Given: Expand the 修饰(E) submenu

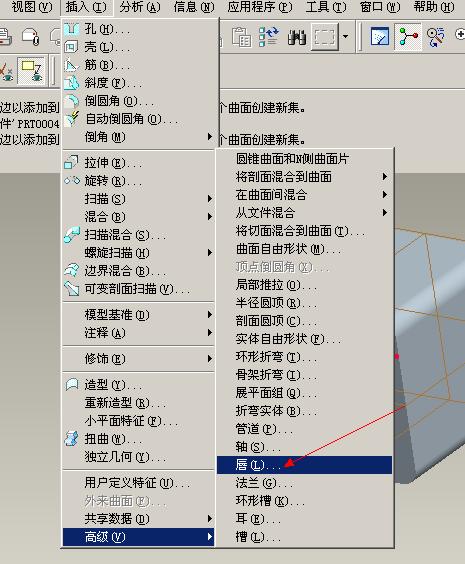Looking at the screenshot, I should click(x=139, y=359).
